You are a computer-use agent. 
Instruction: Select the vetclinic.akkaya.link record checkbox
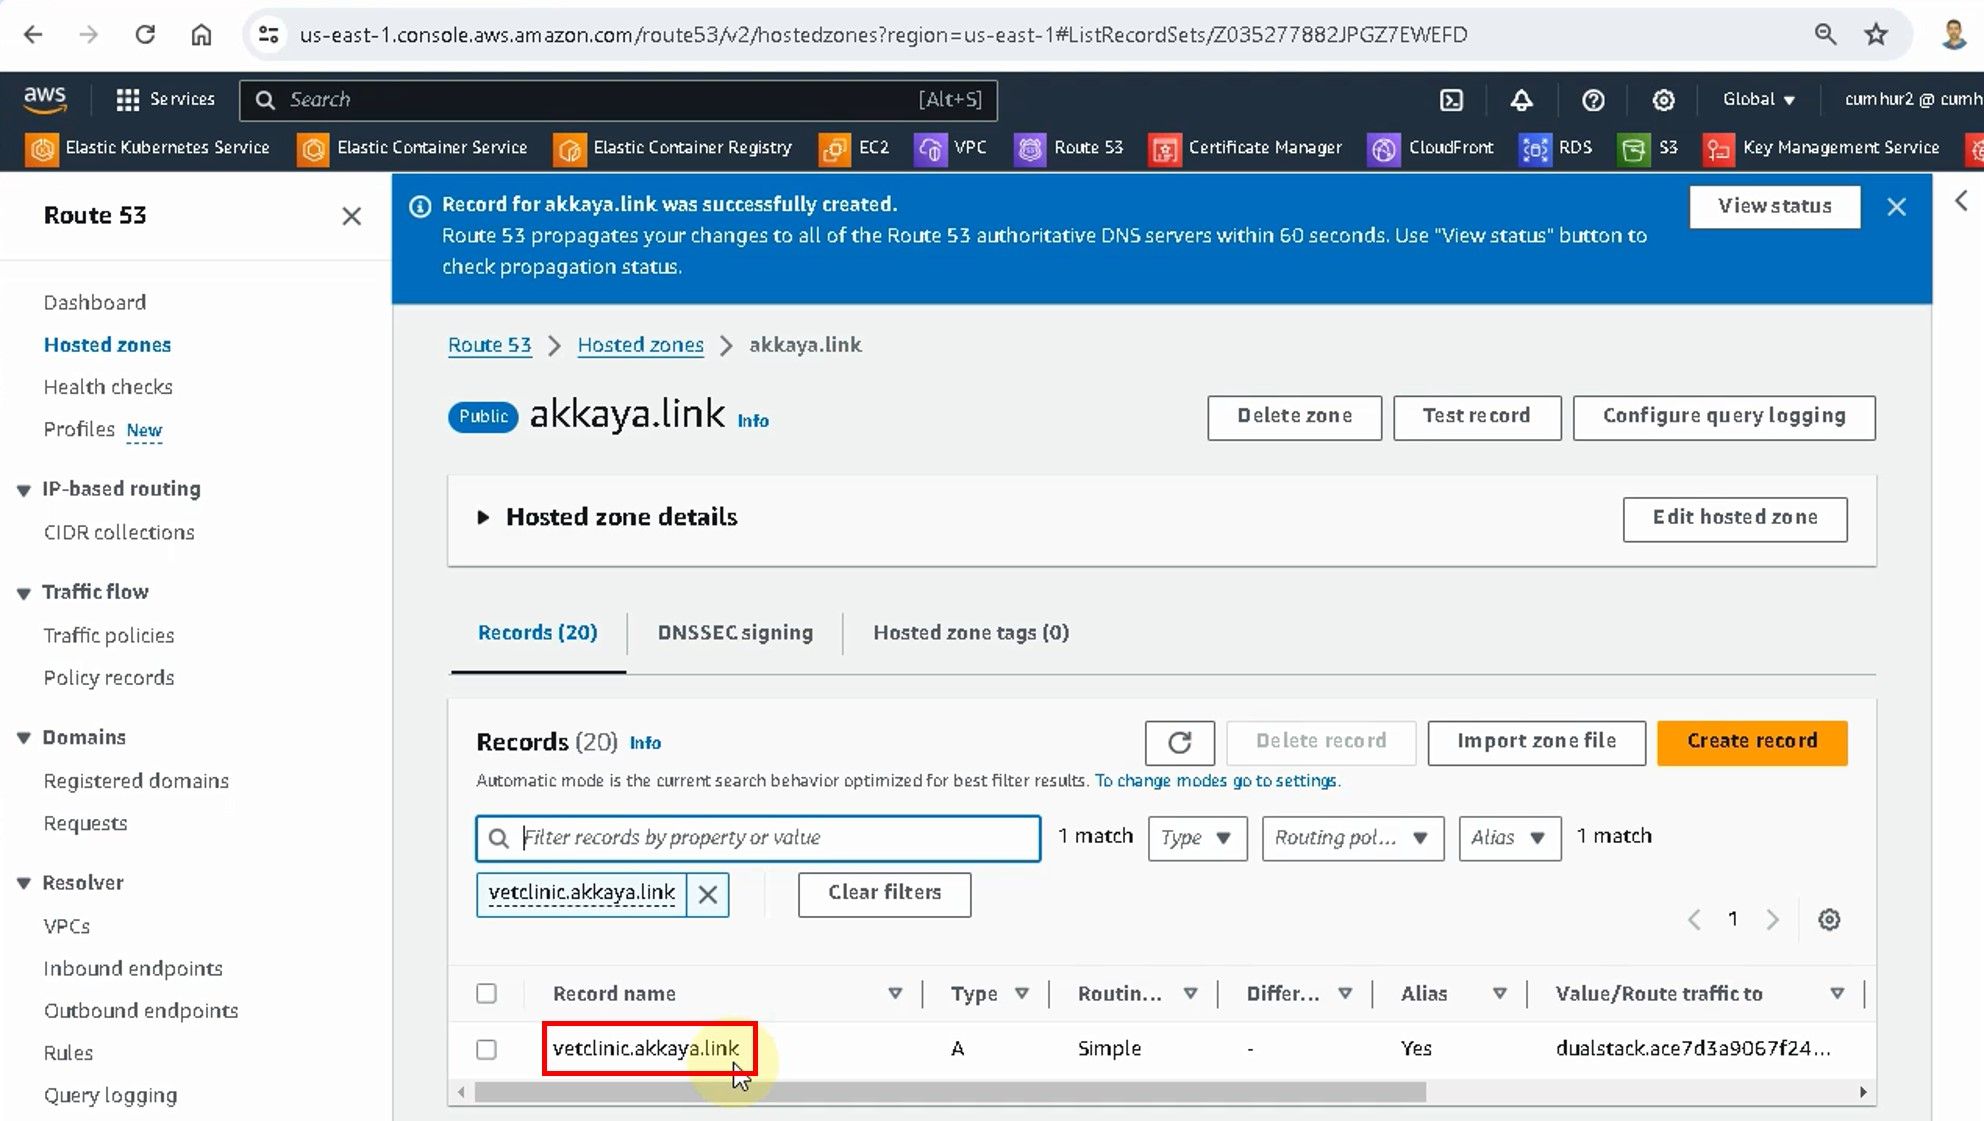pos(486,1049)
